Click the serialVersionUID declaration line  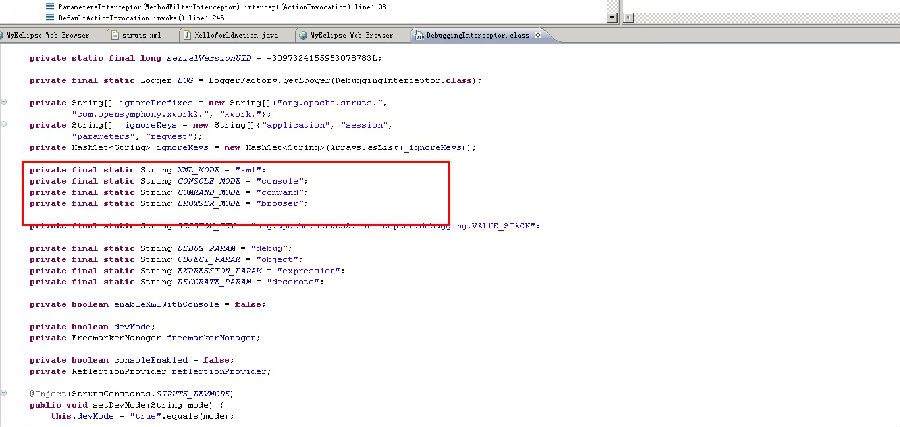pyautogui.click(x=205, y=58)
